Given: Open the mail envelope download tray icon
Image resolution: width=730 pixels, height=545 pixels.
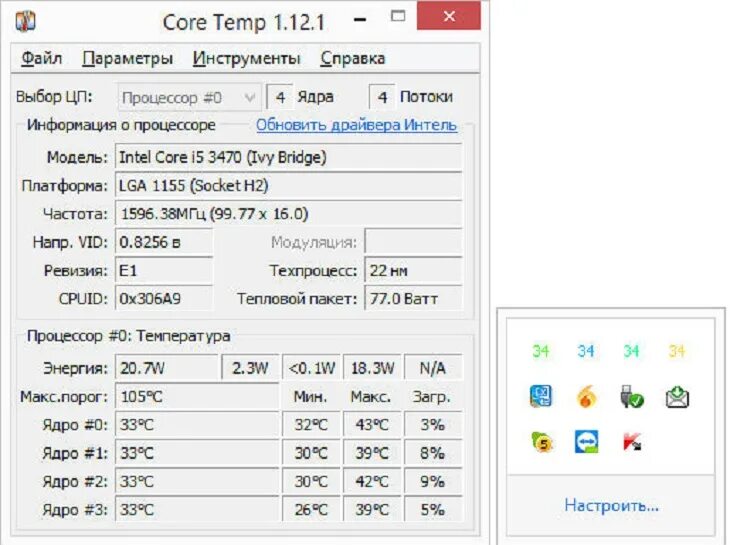Looking at the screenshot, I should 677,397.
